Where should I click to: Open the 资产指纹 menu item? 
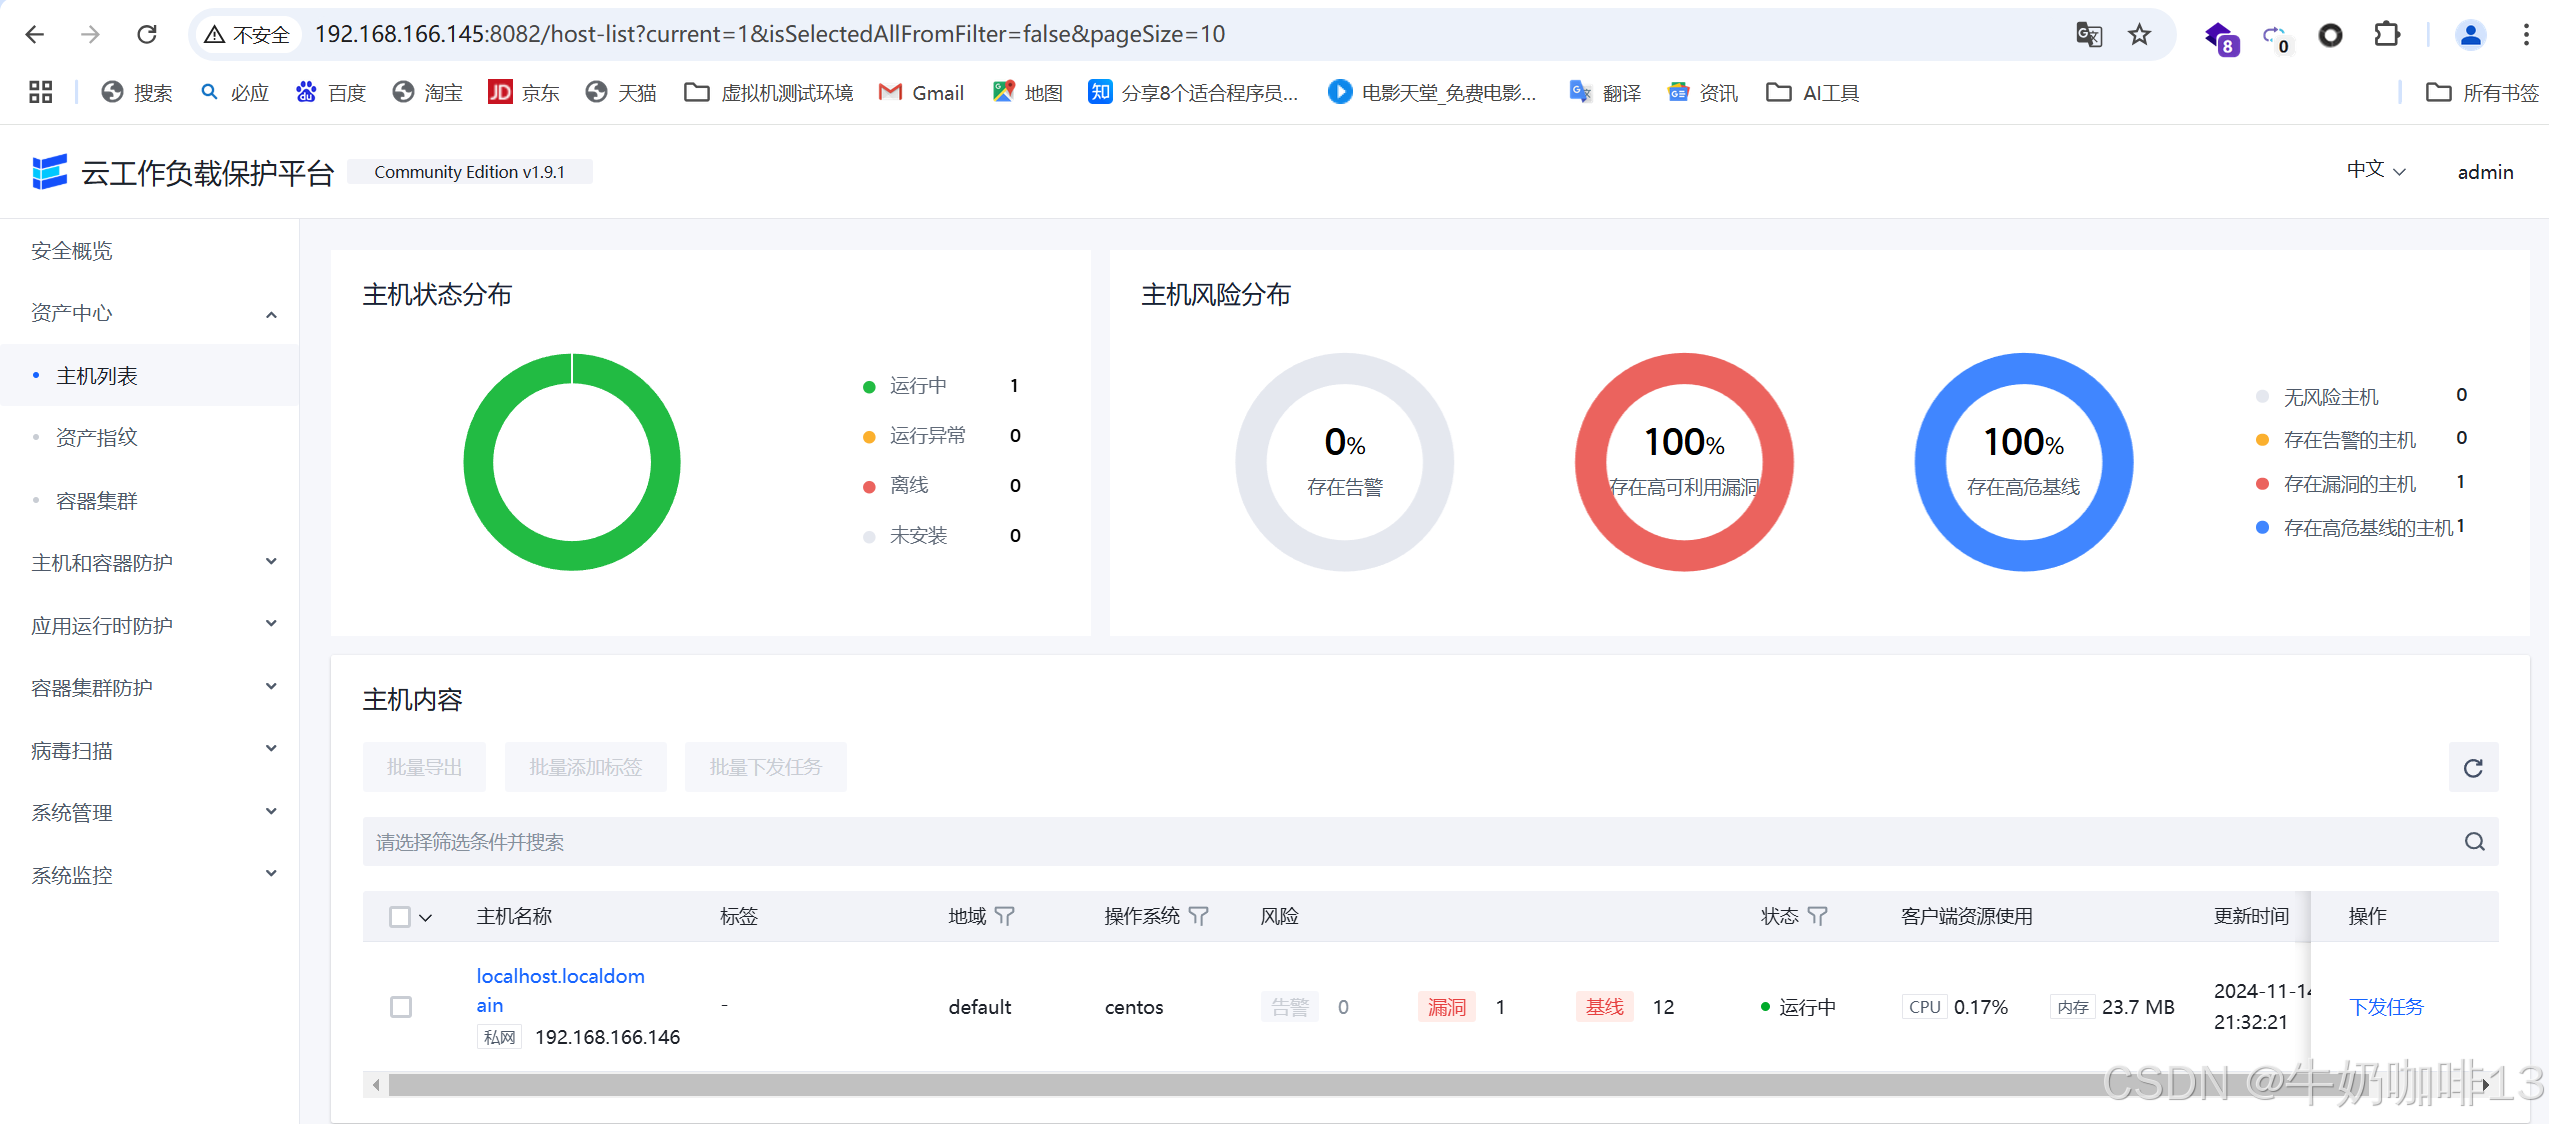click(97, 437)
